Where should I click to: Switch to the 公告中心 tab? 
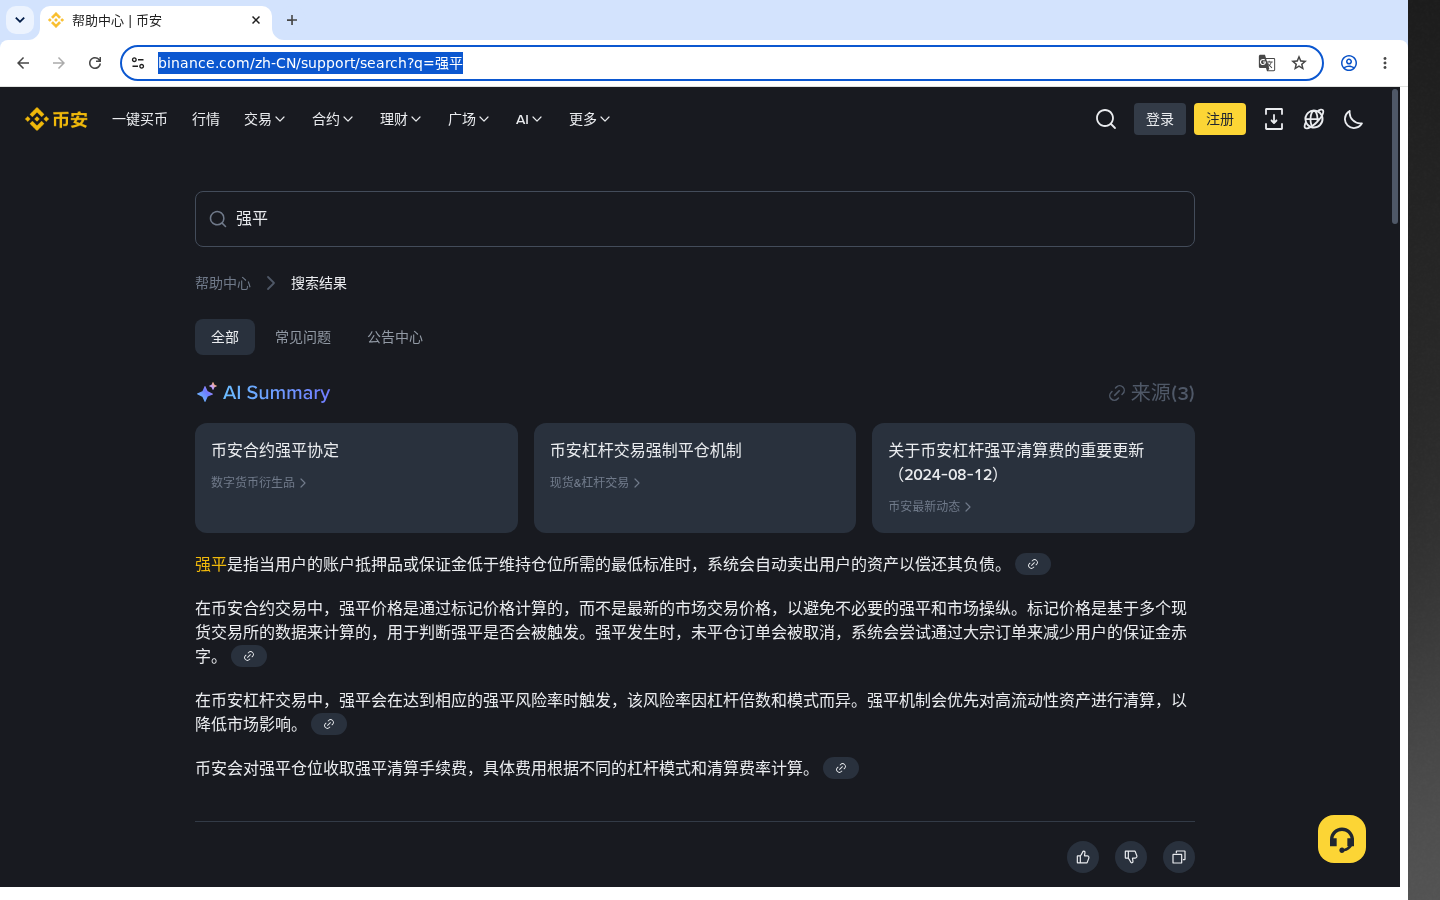pos(395,337)
